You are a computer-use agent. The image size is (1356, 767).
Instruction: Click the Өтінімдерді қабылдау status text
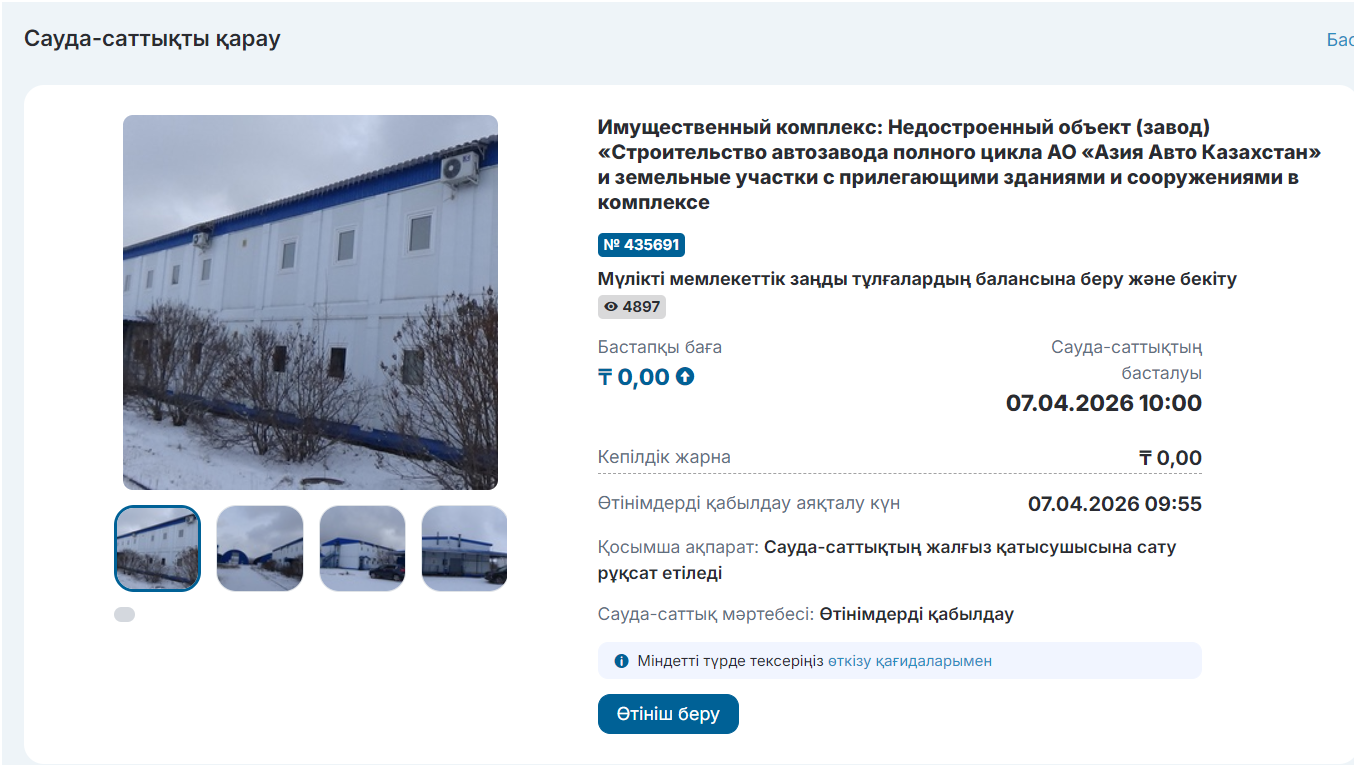917,614
